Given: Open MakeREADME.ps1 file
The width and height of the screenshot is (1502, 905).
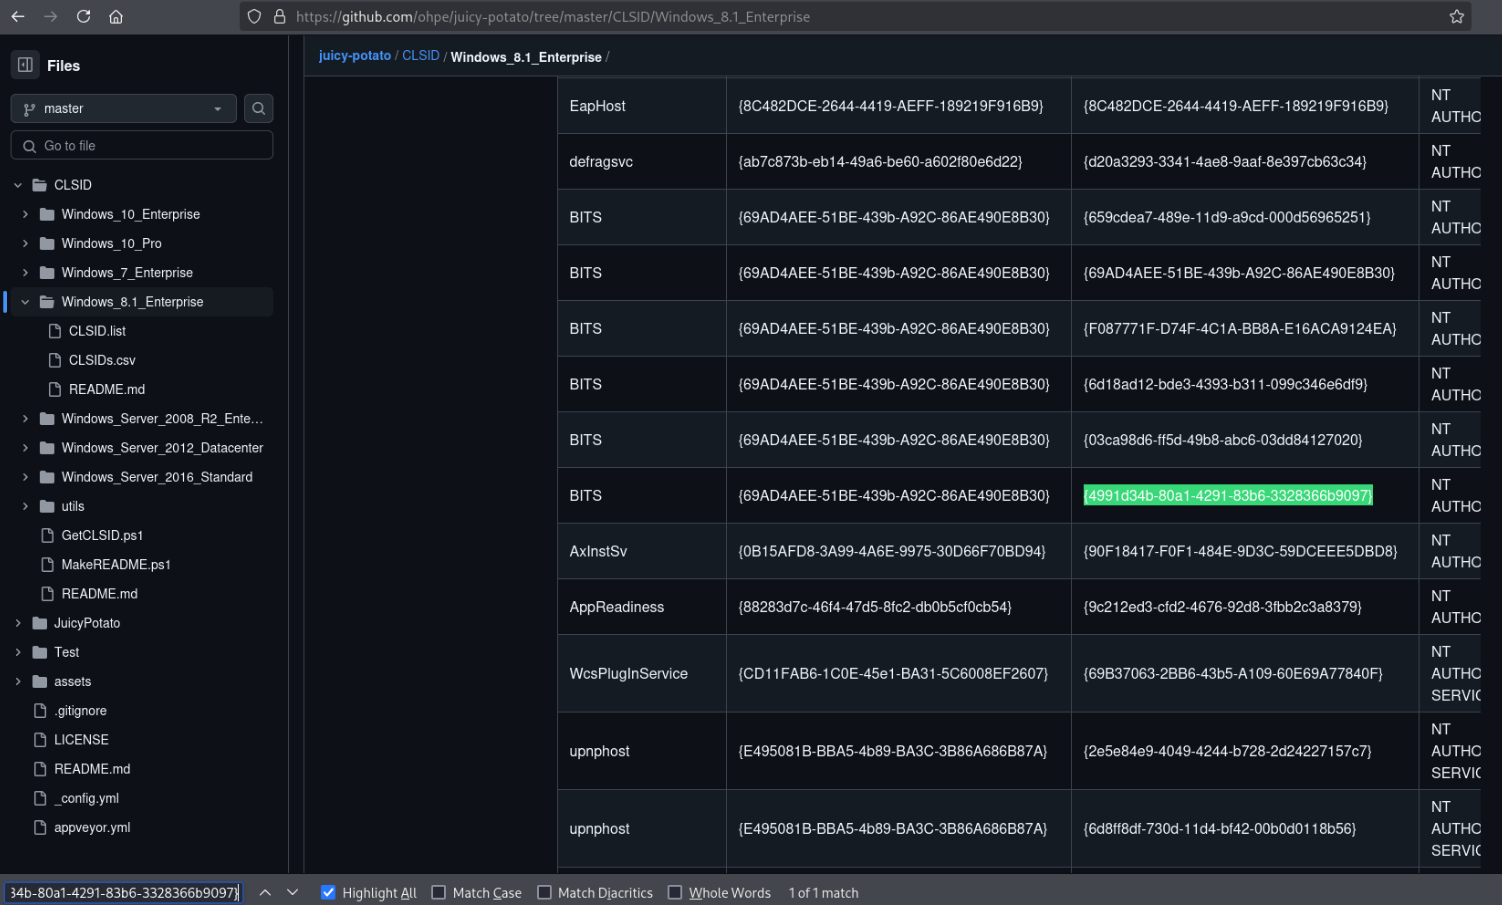Looking at the screenshot, I should pyautogui.click(x=115, y=564).
